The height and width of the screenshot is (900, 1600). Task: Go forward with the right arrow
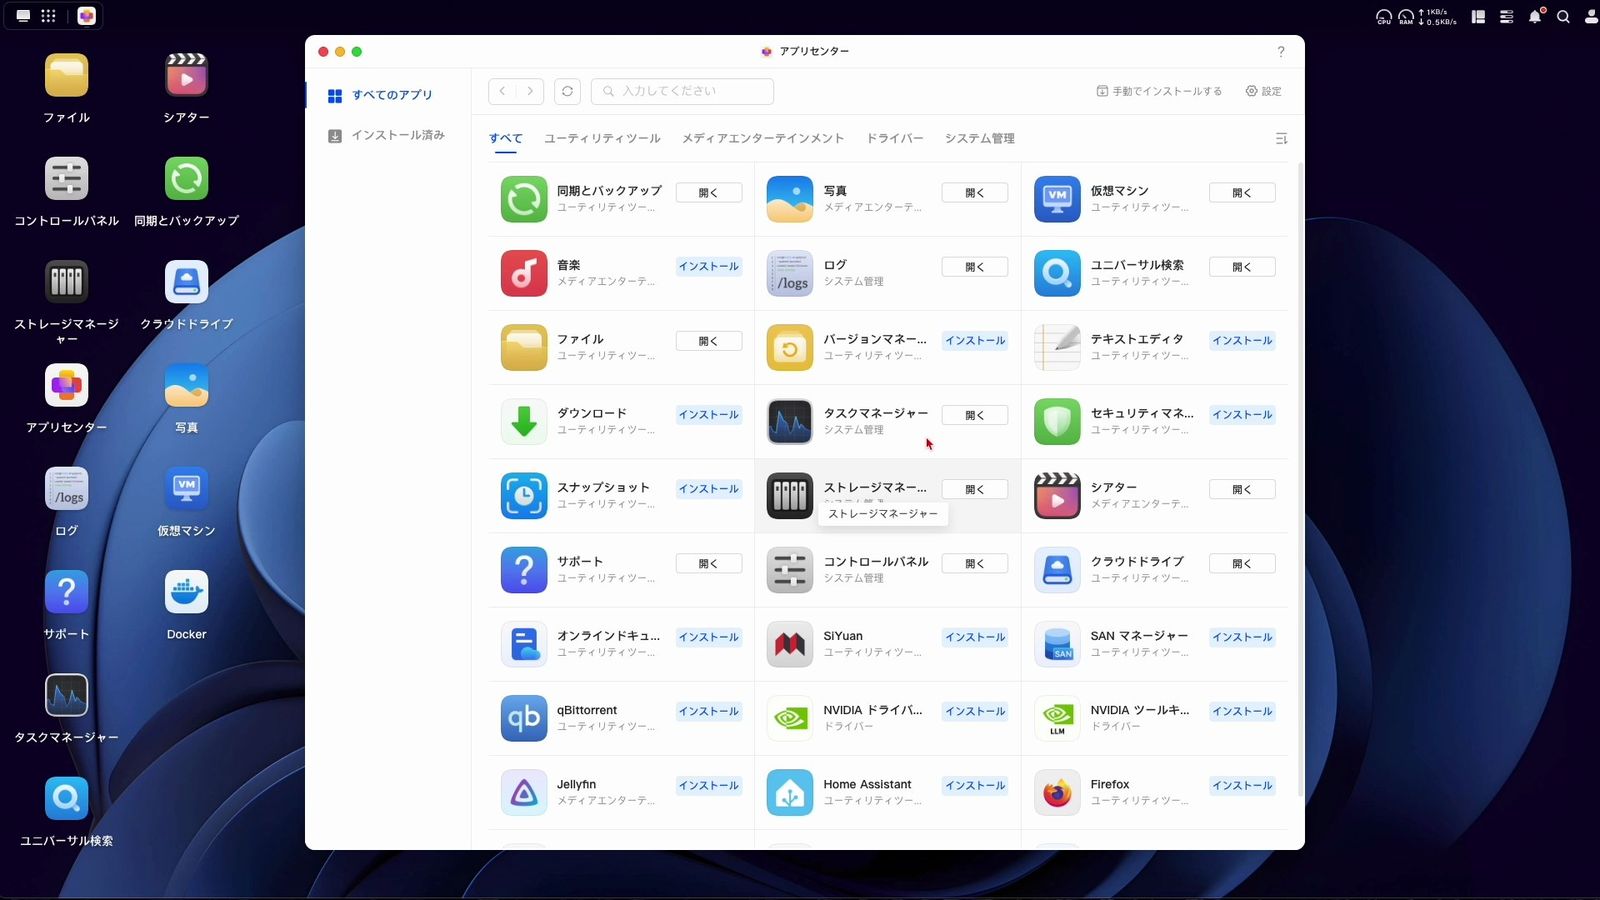(530, 91)
